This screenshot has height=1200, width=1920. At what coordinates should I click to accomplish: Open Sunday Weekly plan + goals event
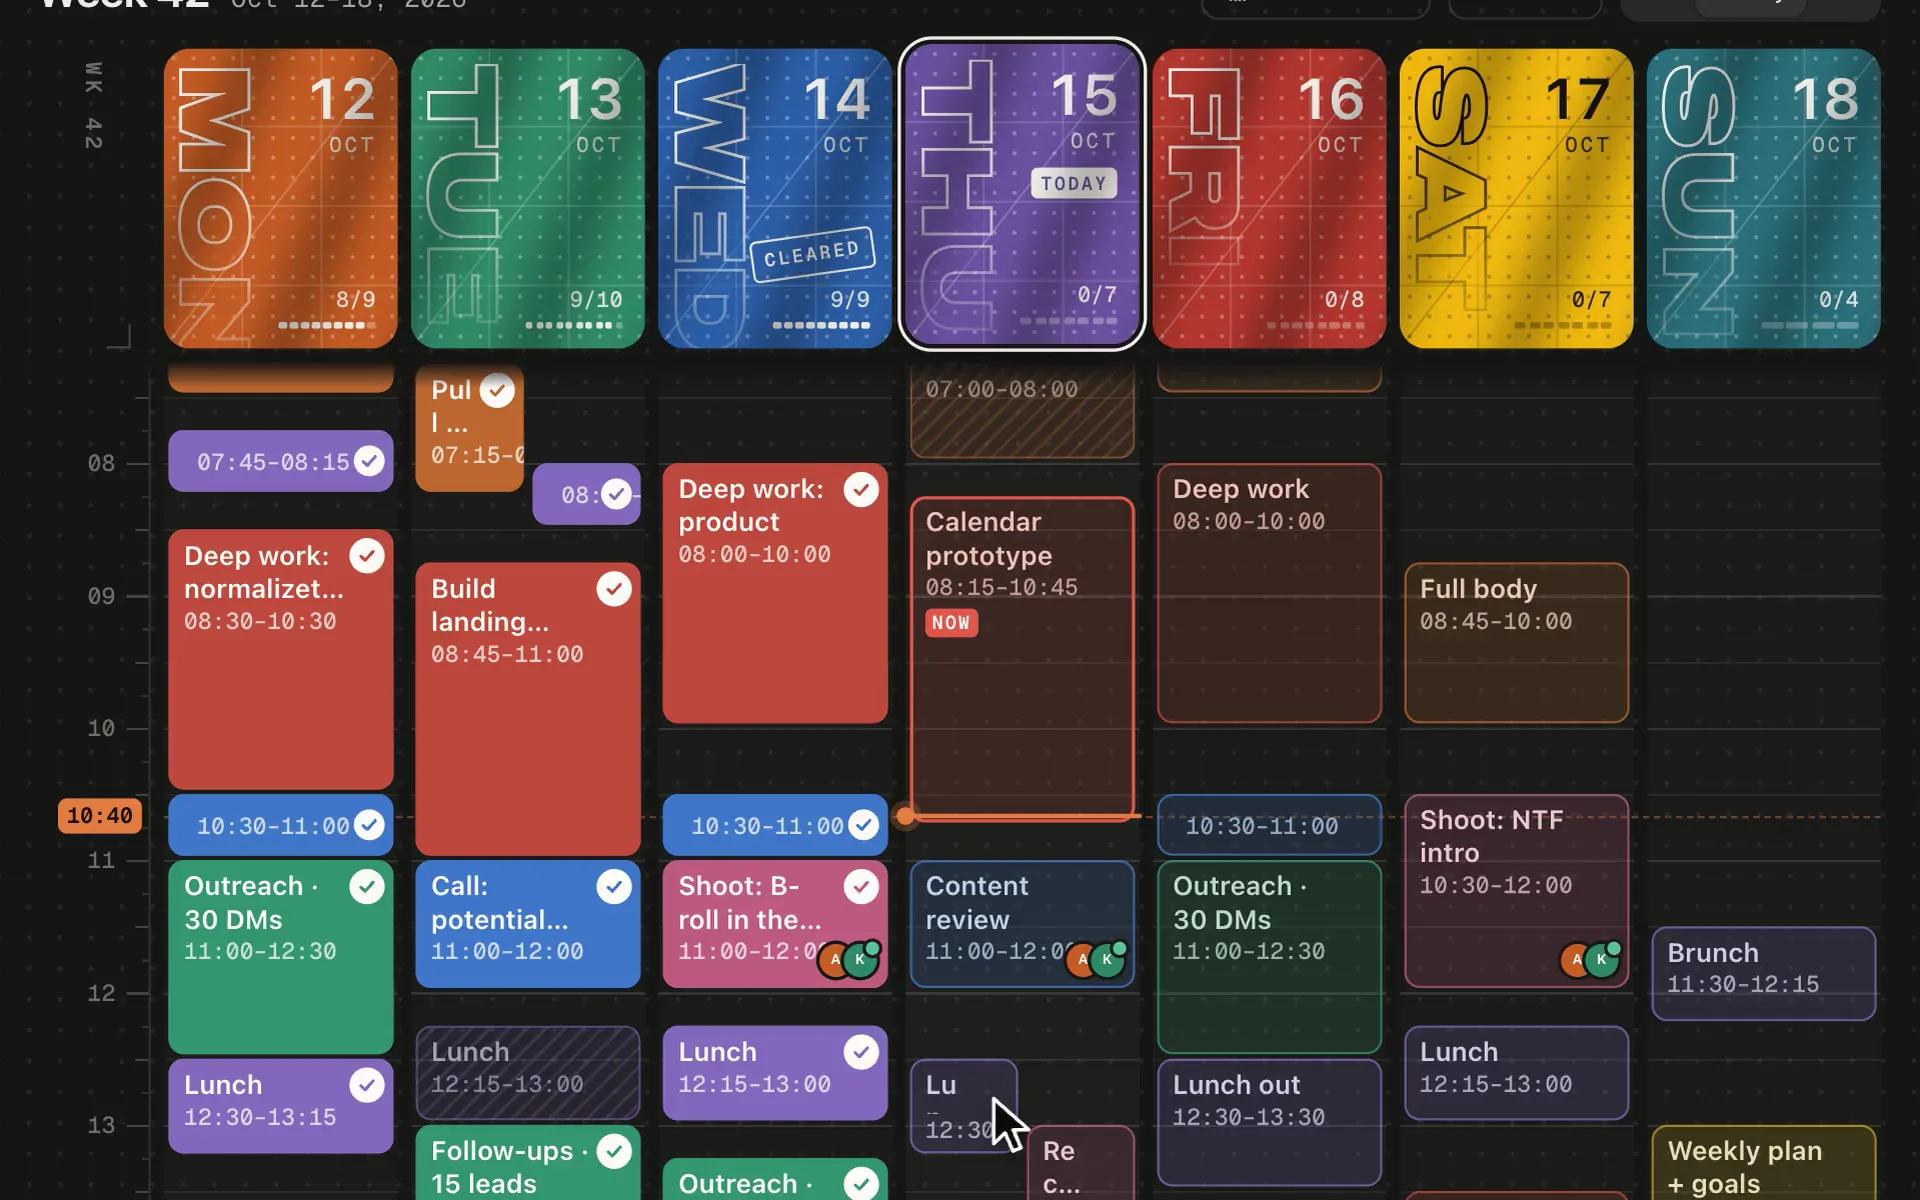tap(1763, 1163)
